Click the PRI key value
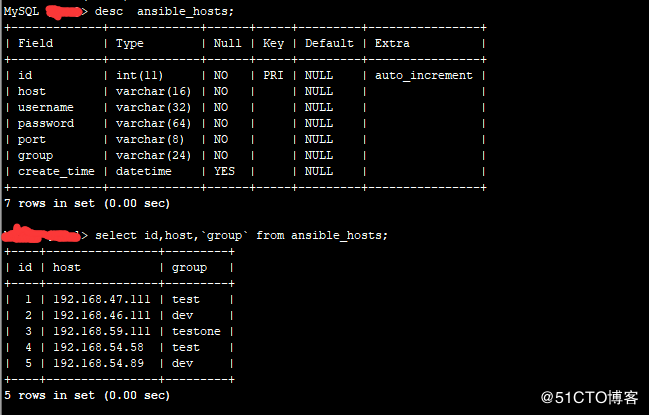The height and width of the screenshot is (415, 649). point(274,75)
